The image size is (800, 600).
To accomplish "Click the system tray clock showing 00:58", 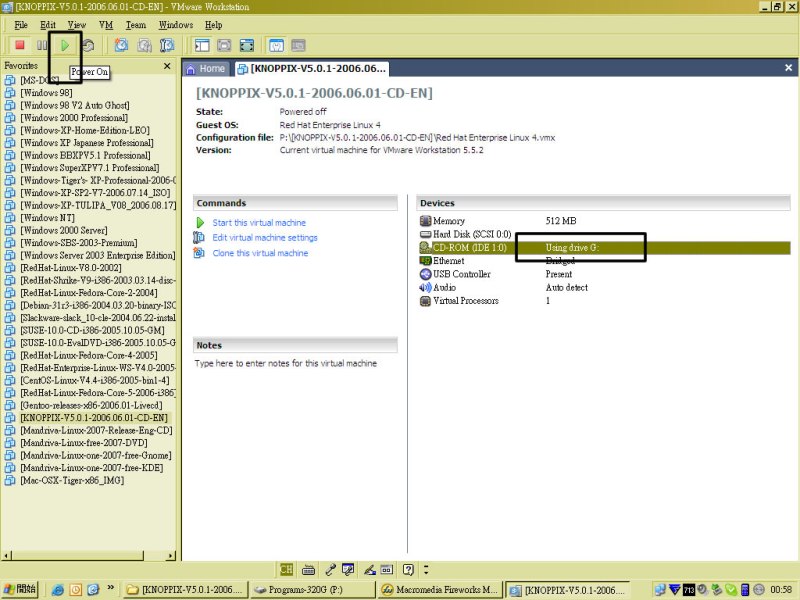I will click(780, 590).
